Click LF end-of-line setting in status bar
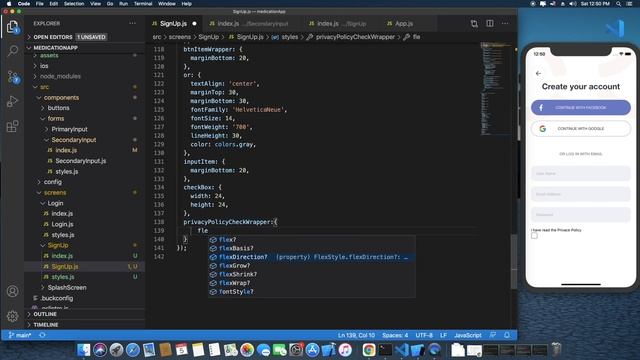640x360 pixels. point(443,335)
